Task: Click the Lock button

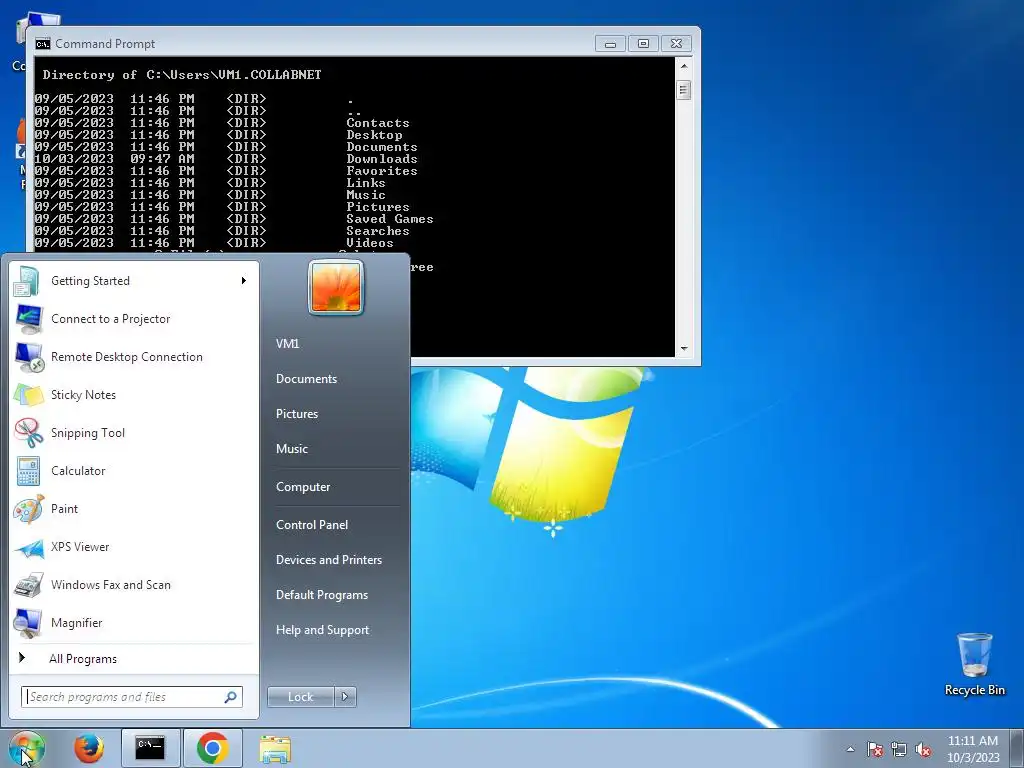Action: [x=301, y=697]
